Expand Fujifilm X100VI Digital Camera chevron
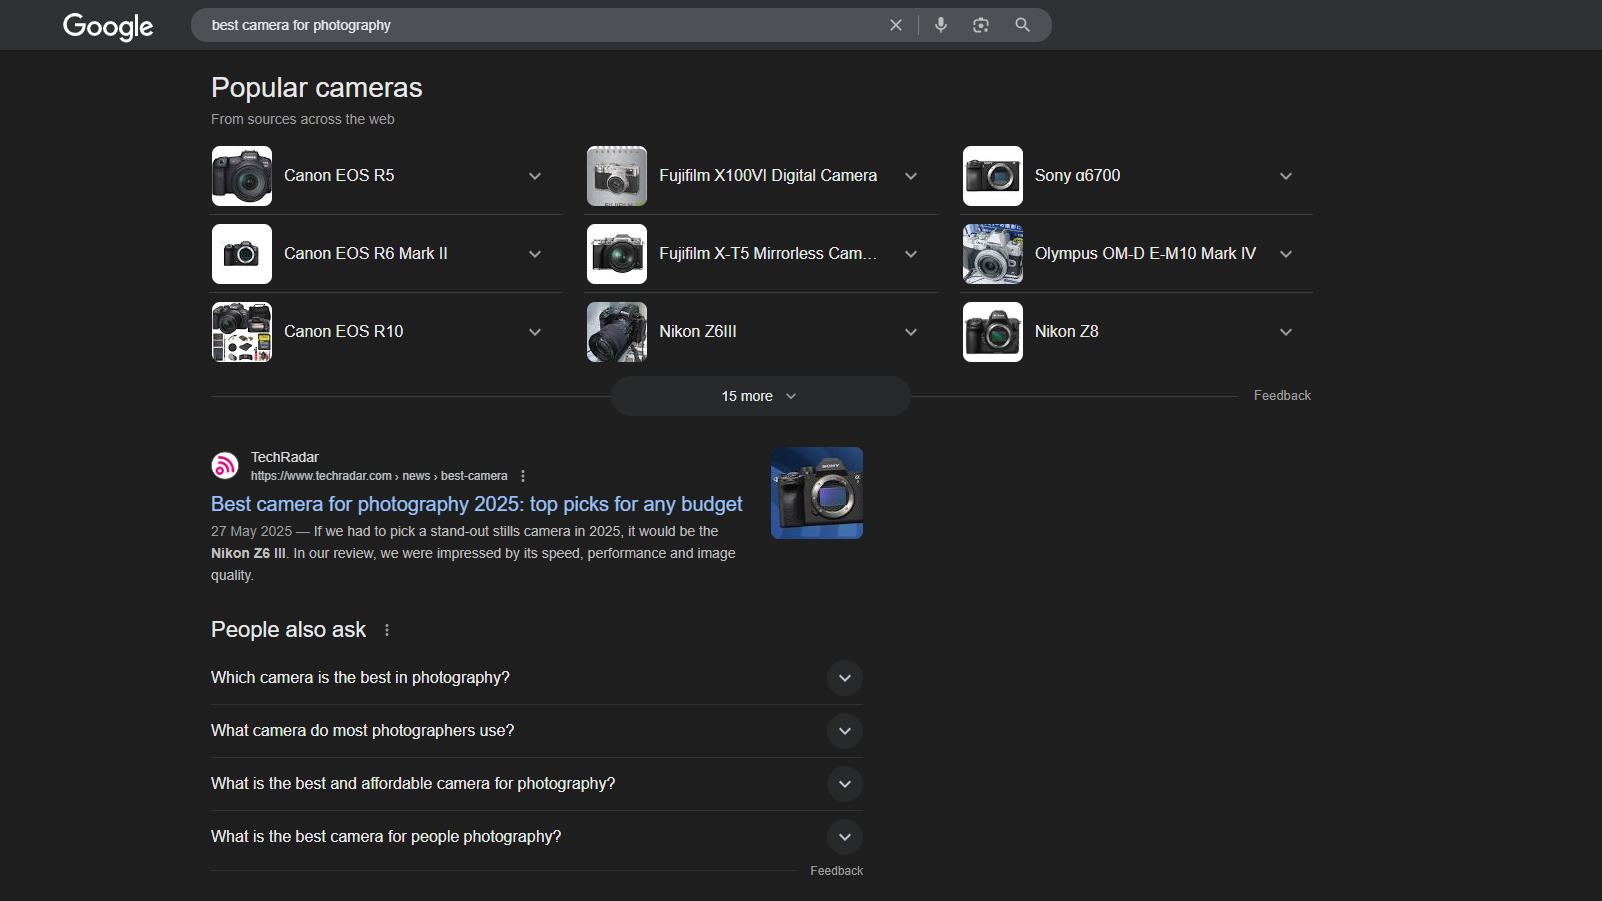Image resolution: width=1602 pixels, height=901 pixels. pos(911,176)
